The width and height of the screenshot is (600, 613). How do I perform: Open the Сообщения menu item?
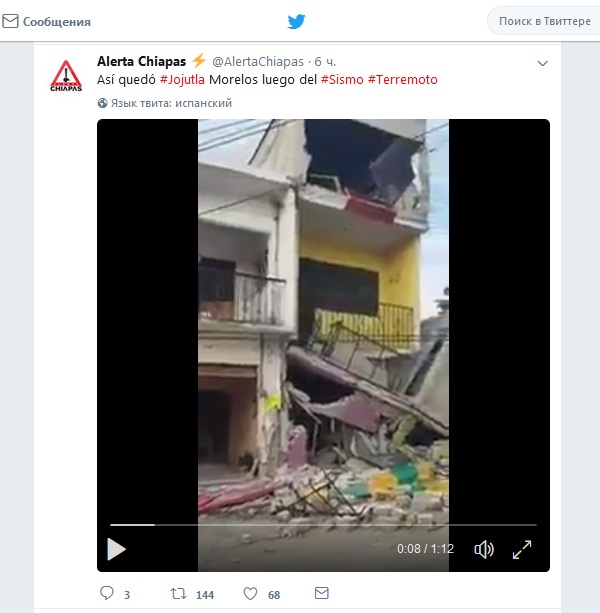tap(47, 22)
